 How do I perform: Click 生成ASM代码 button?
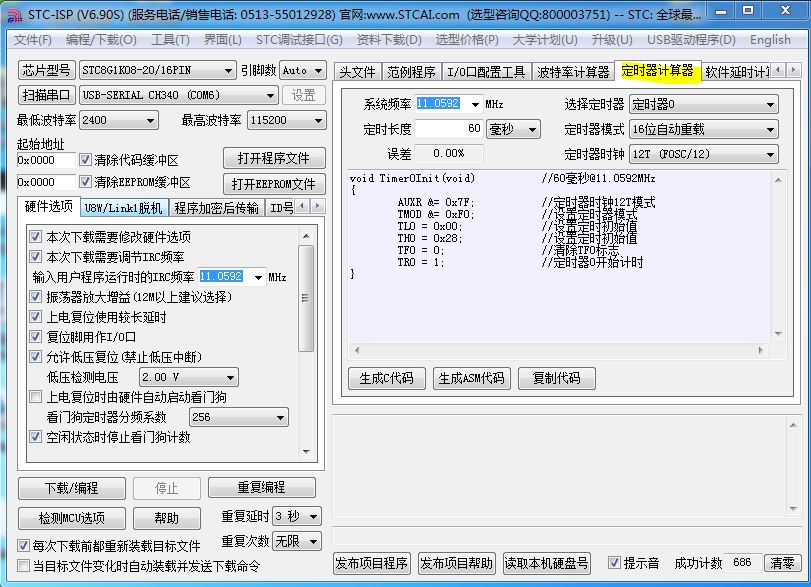pos(471,378)
